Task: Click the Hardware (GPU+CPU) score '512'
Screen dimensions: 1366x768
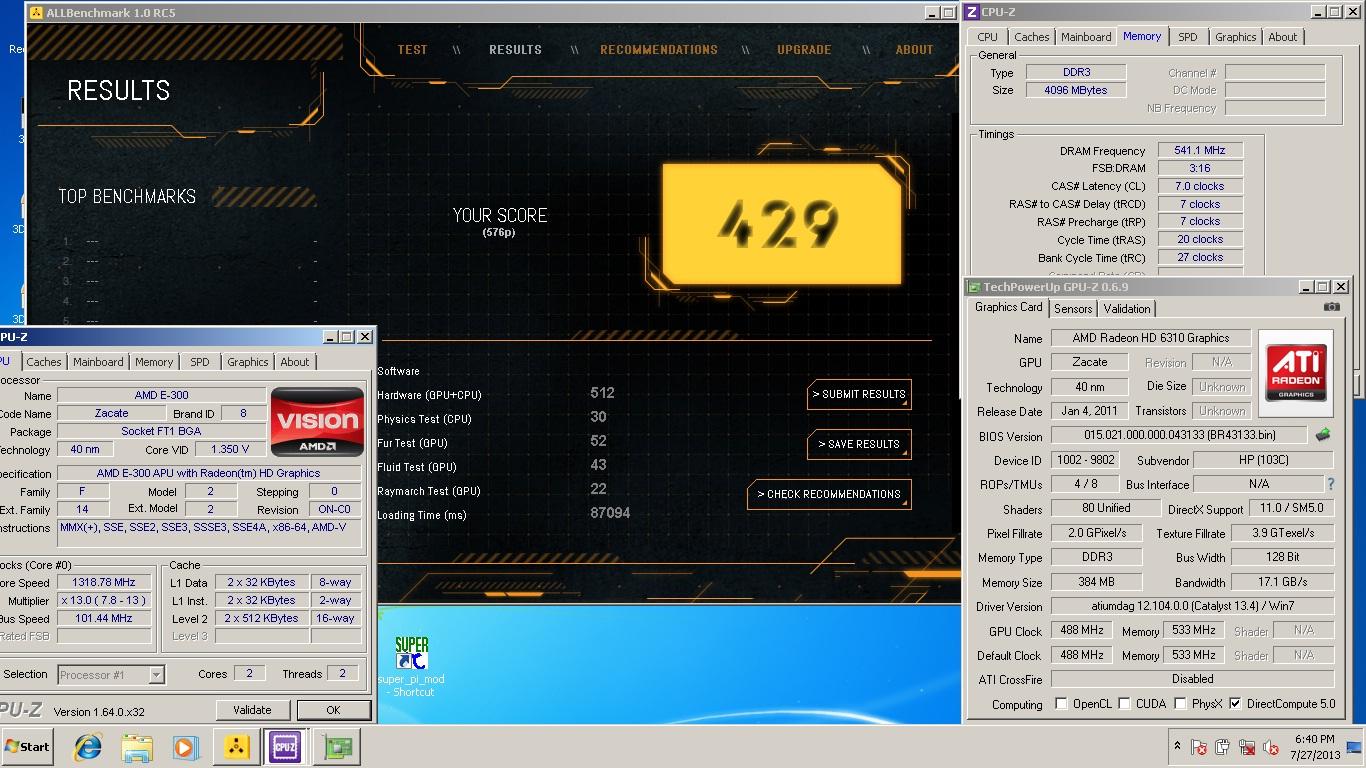Action: [602, 393]
